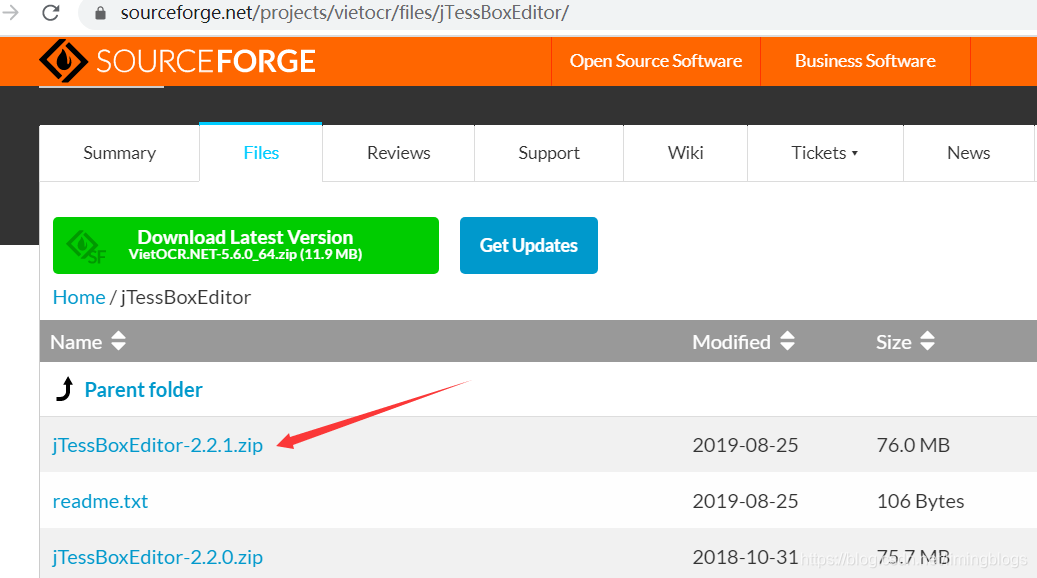This screenshot has height=578, width=1037.
Task: Sort files by Name column arrows
Action: (118, 341)
